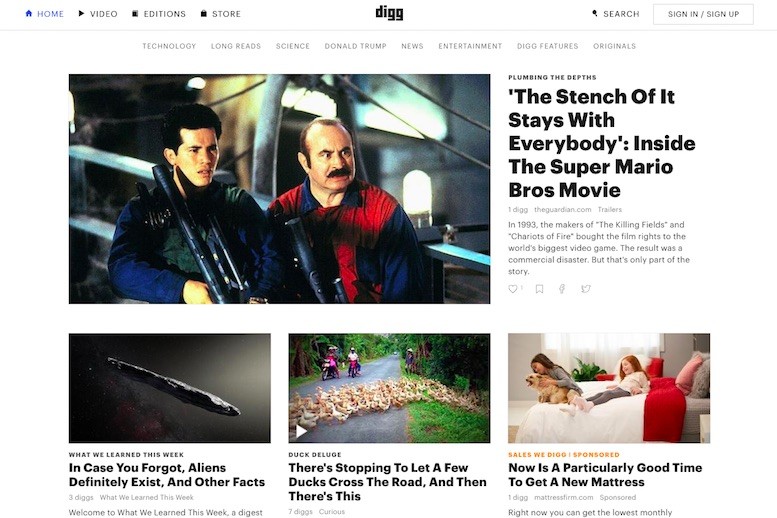Open theguardian.com source link
This screenshot has width=777, height=518.
[562, 210]
